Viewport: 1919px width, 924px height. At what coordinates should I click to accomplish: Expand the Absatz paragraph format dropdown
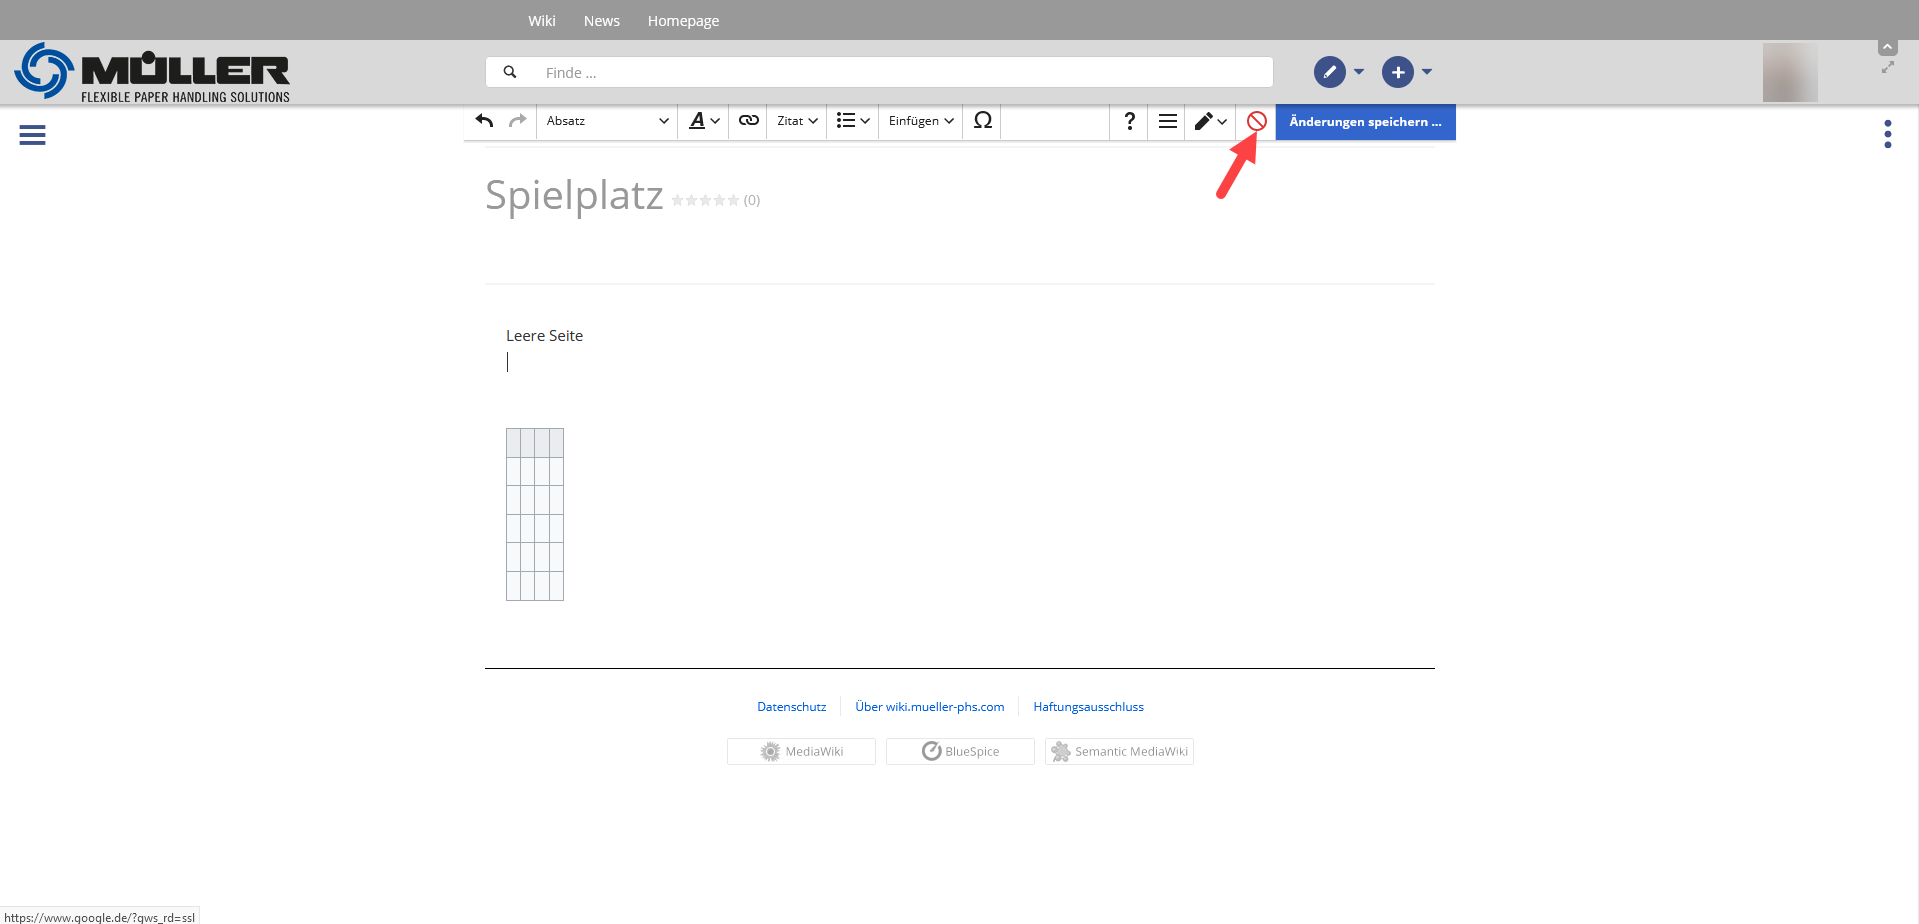tap(607, 121)
